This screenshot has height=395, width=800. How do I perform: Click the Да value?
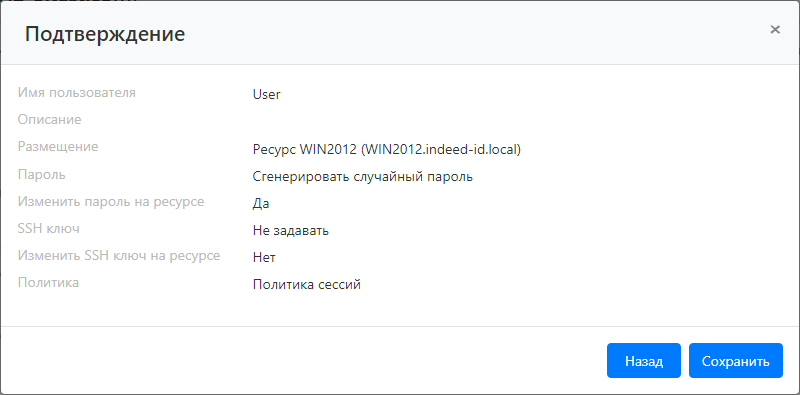pos(261,204)
